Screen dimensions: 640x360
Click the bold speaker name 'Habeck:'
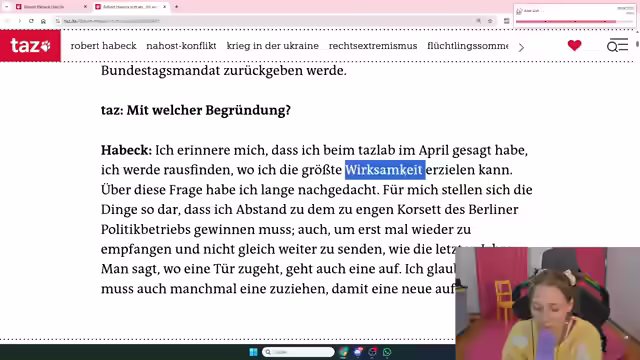(x=127, y=150)
